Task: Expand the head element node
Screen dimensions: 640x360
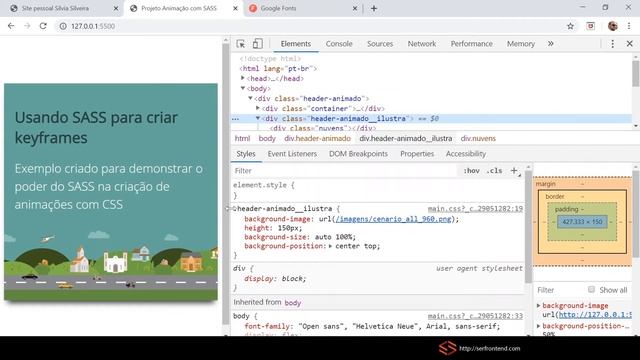Action: tap(242, 78)
